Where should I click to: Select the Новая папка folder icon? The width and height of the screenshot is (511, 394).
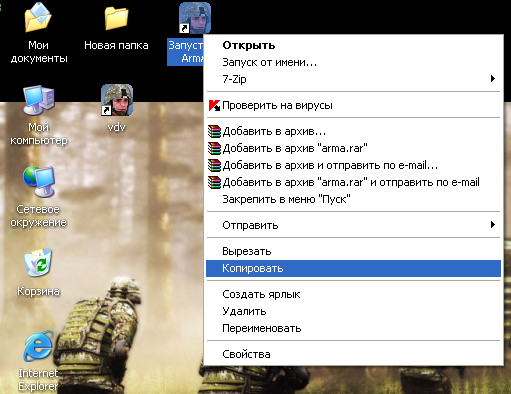pos(116,19)
